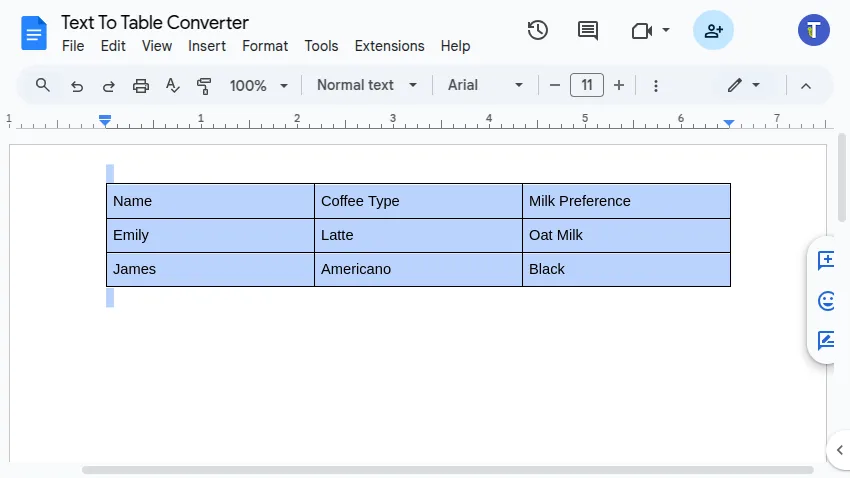Open the editing mode pencil dropdown
Image resolution: width=850 pixels, height=478 pixels.
[x=743, y=85]
